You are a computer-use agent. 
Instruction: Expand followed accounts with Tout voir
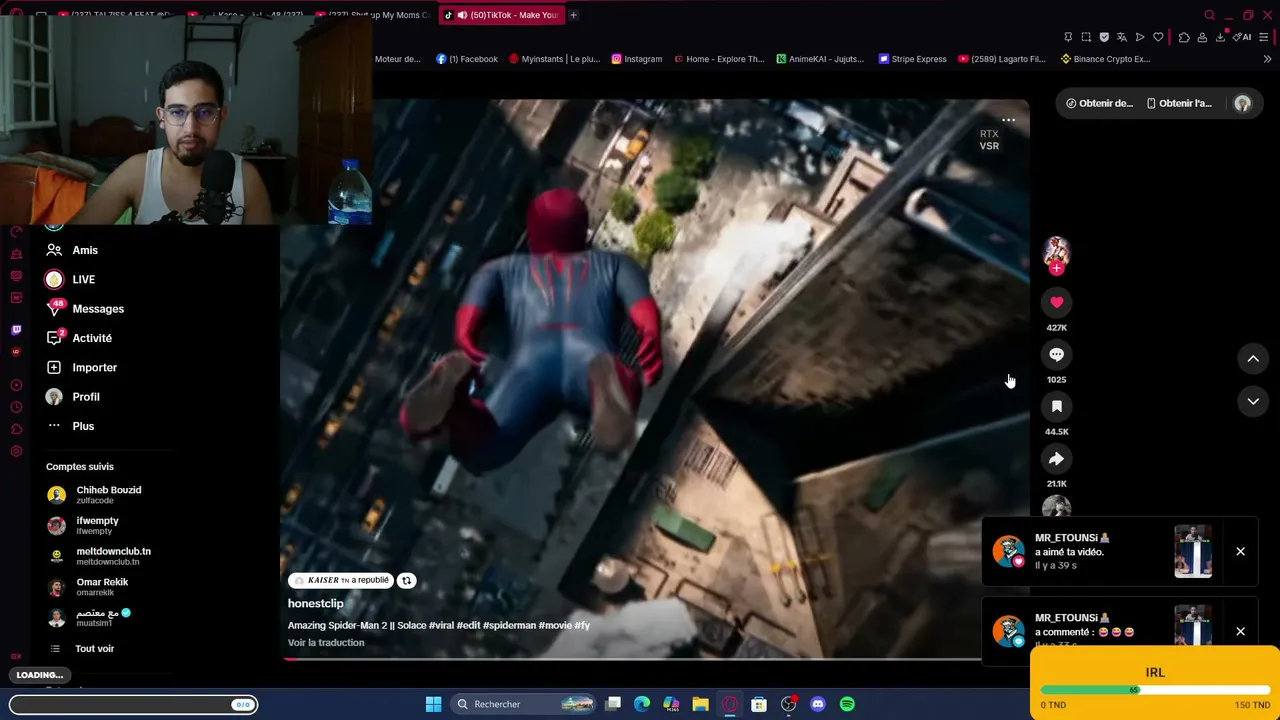tap(95, 649)
